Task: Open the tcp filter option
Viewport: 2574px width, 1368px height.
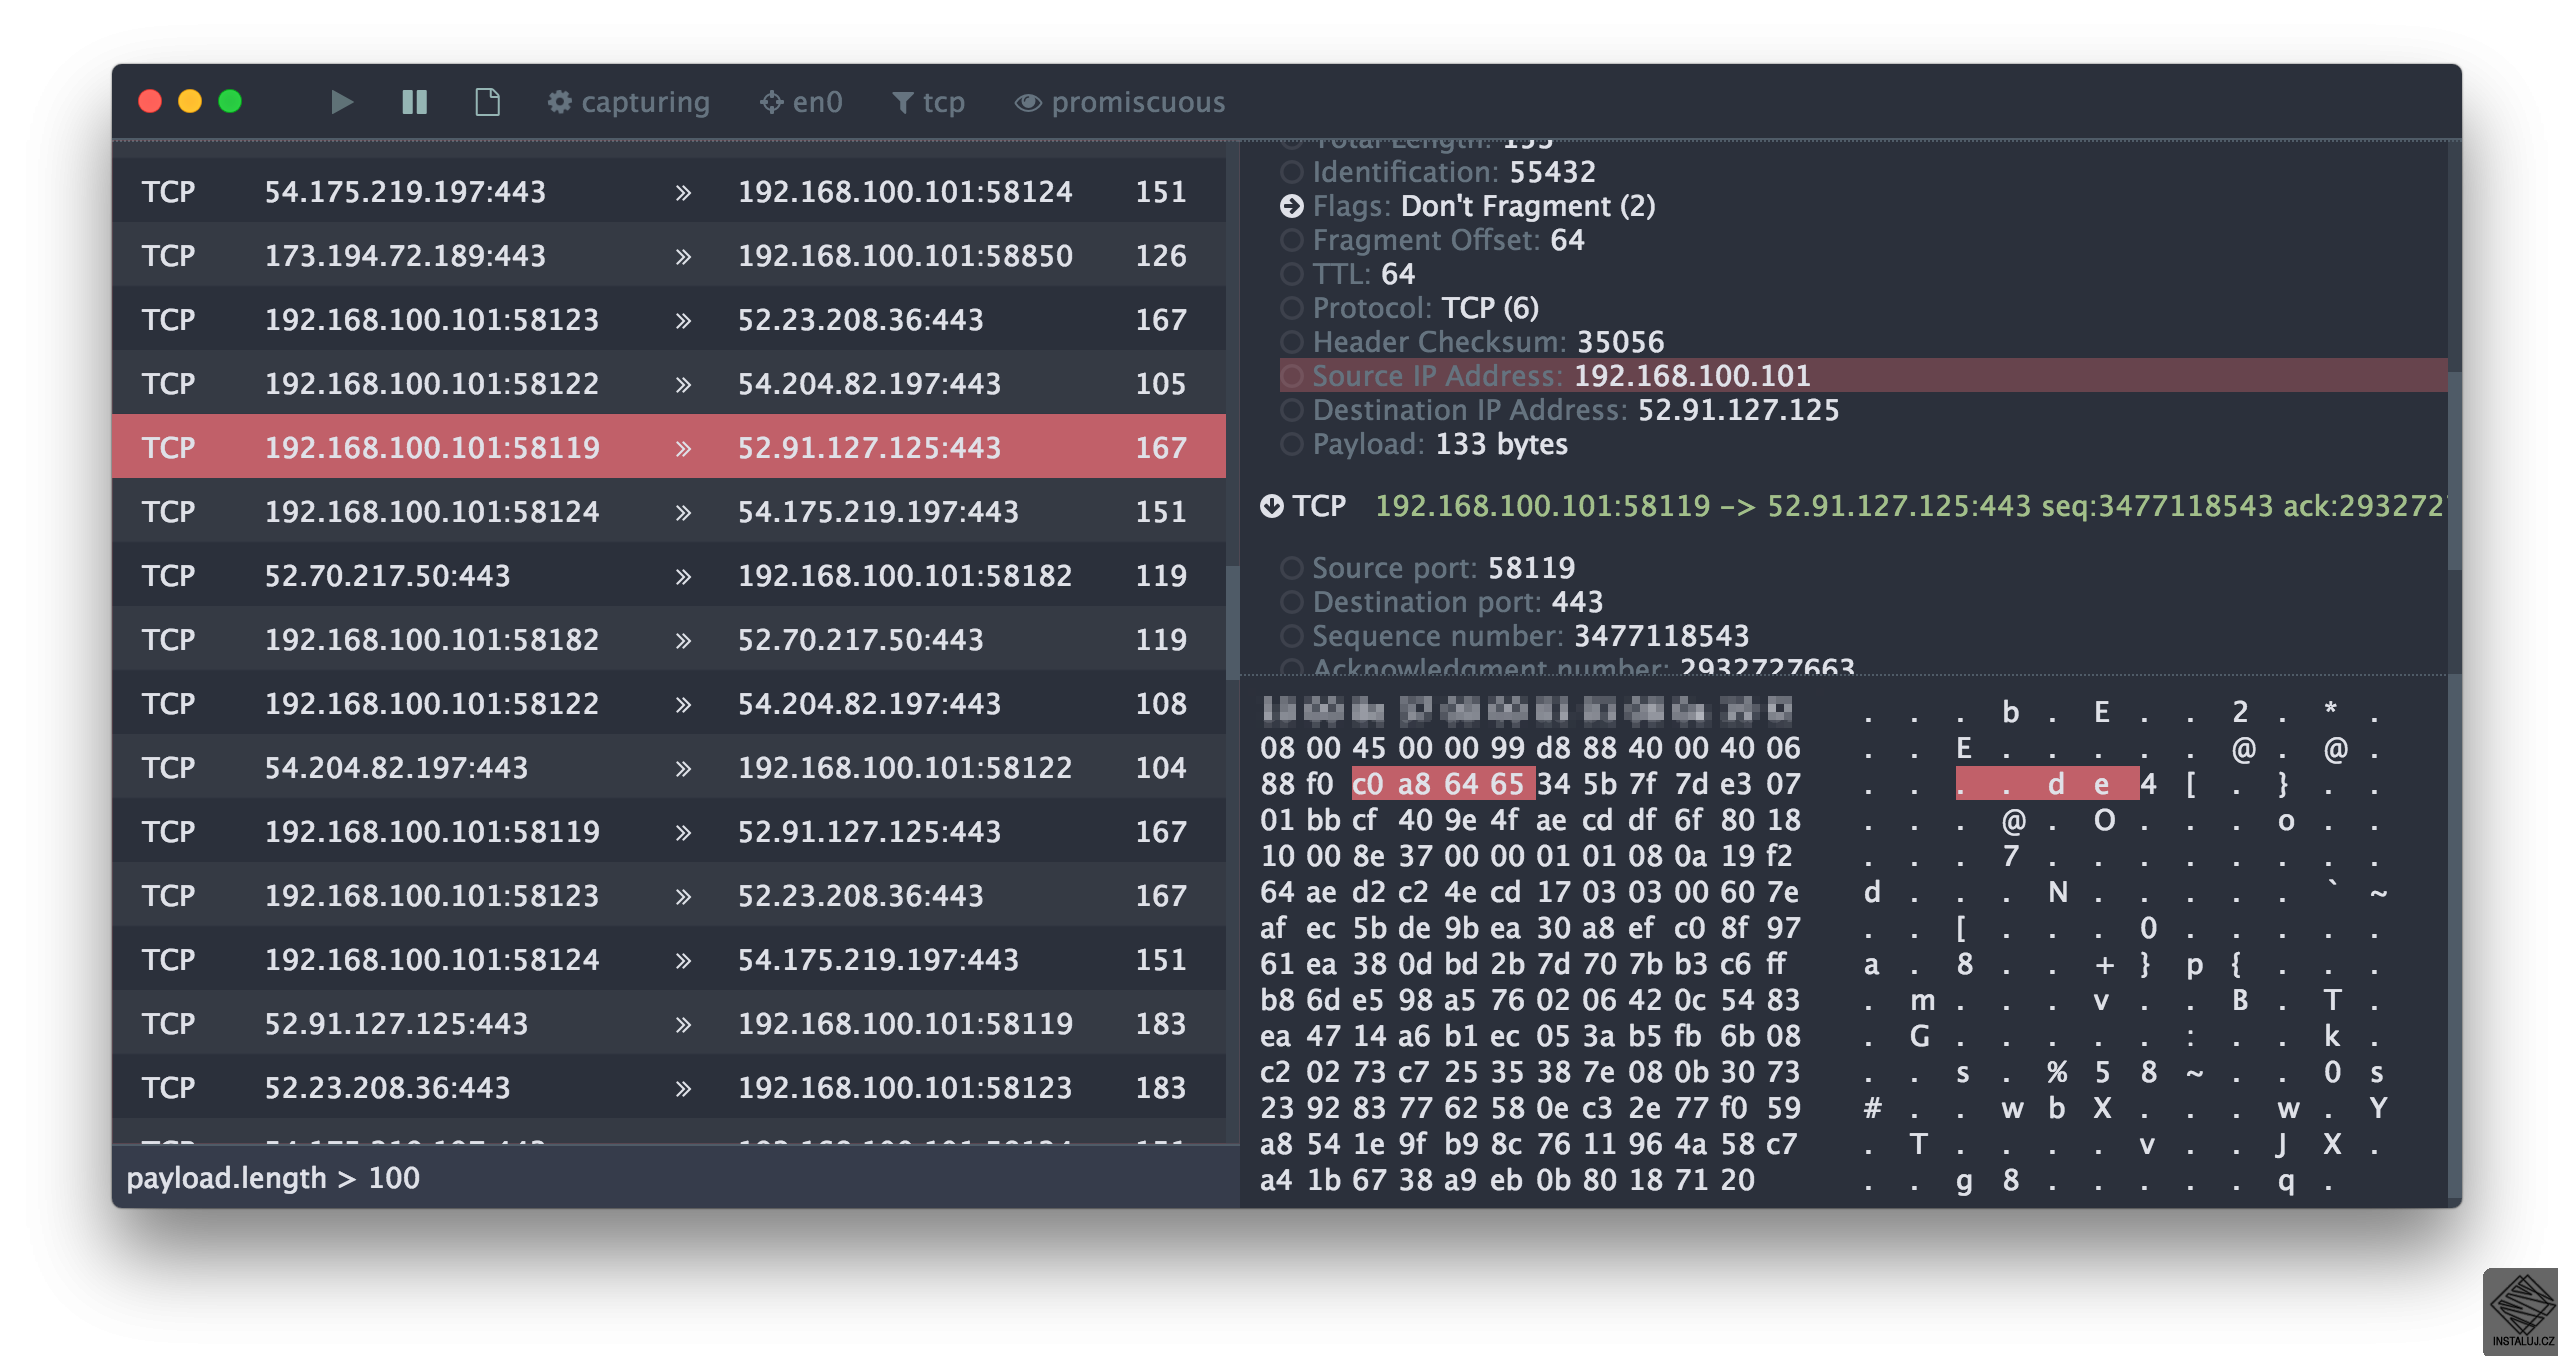Action: tap(928, 102)
